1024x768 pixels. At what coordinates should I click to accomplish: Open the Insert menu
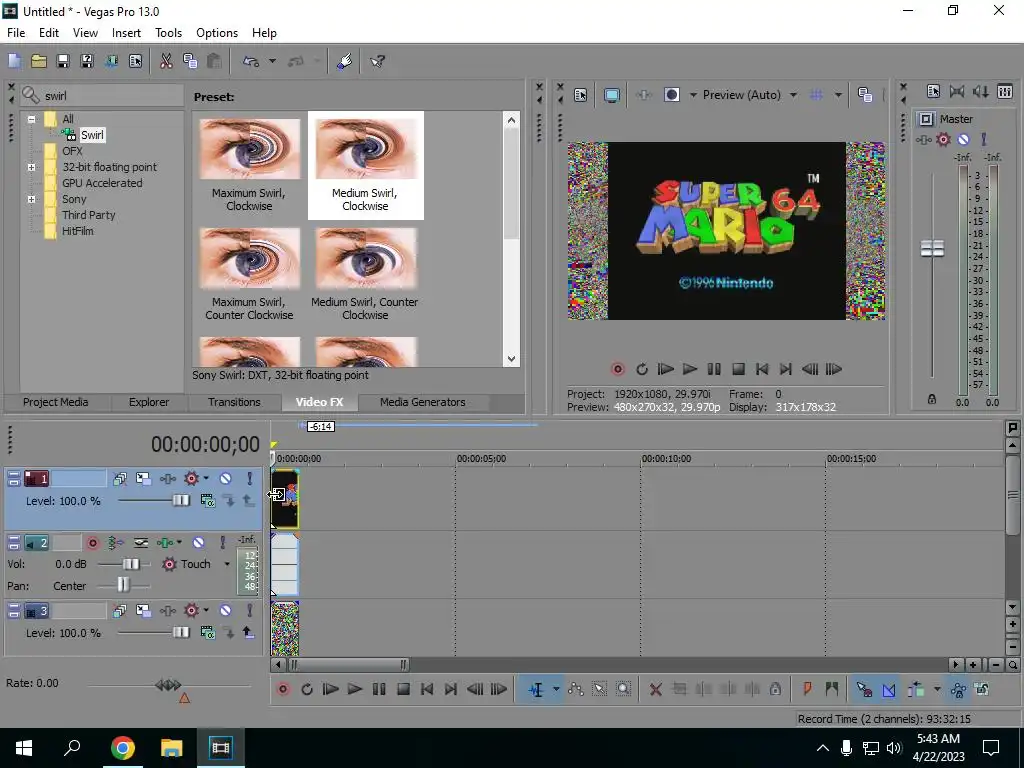pos(126,33)
